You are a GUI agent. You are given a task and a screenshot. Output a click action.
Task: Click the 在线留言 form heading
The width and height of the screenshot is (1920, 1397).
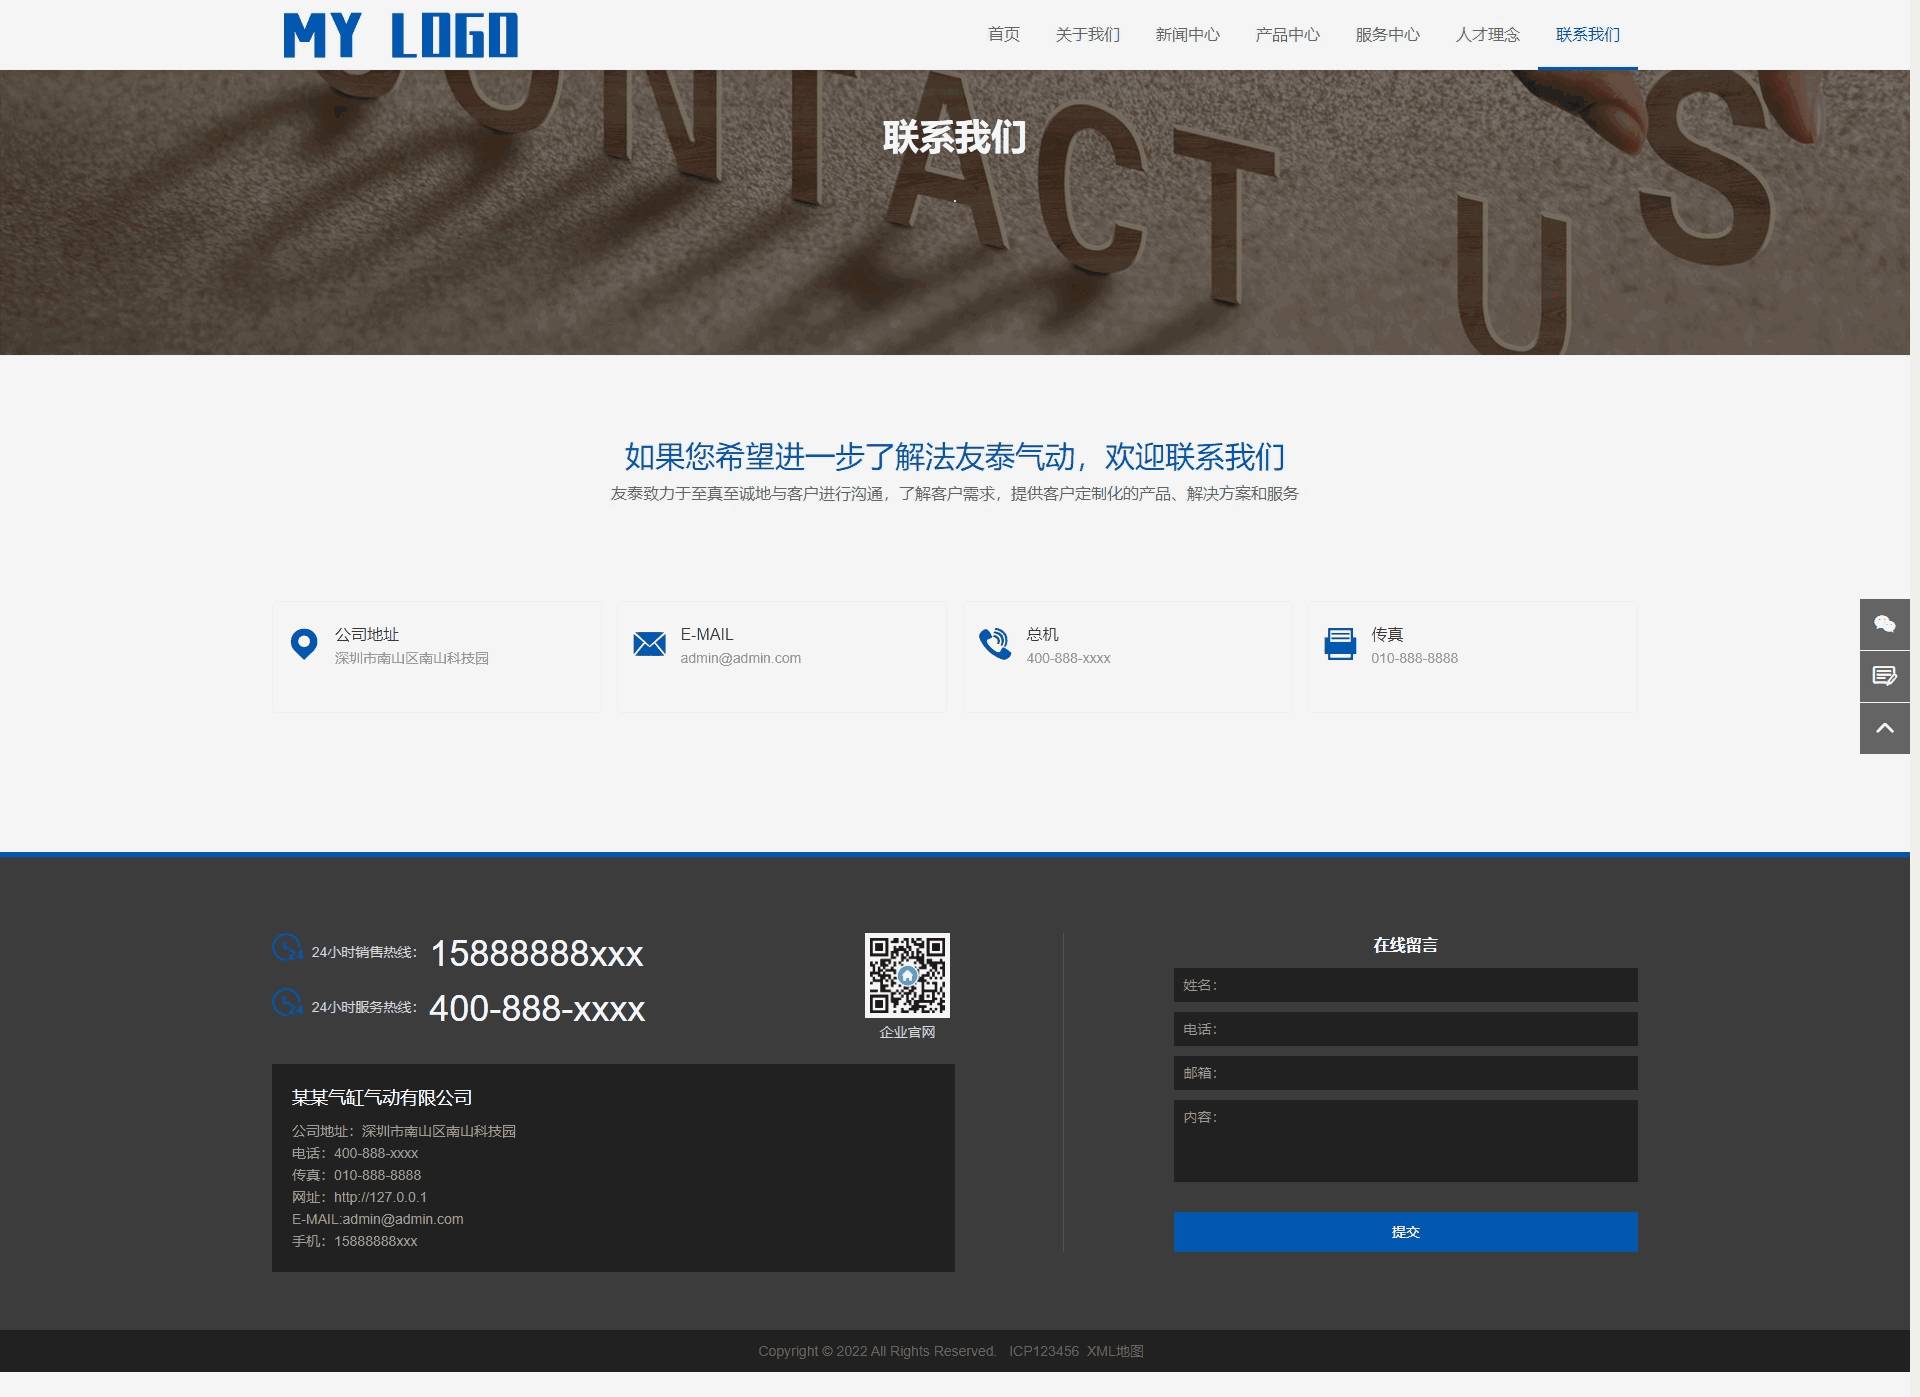point(1405,945)
